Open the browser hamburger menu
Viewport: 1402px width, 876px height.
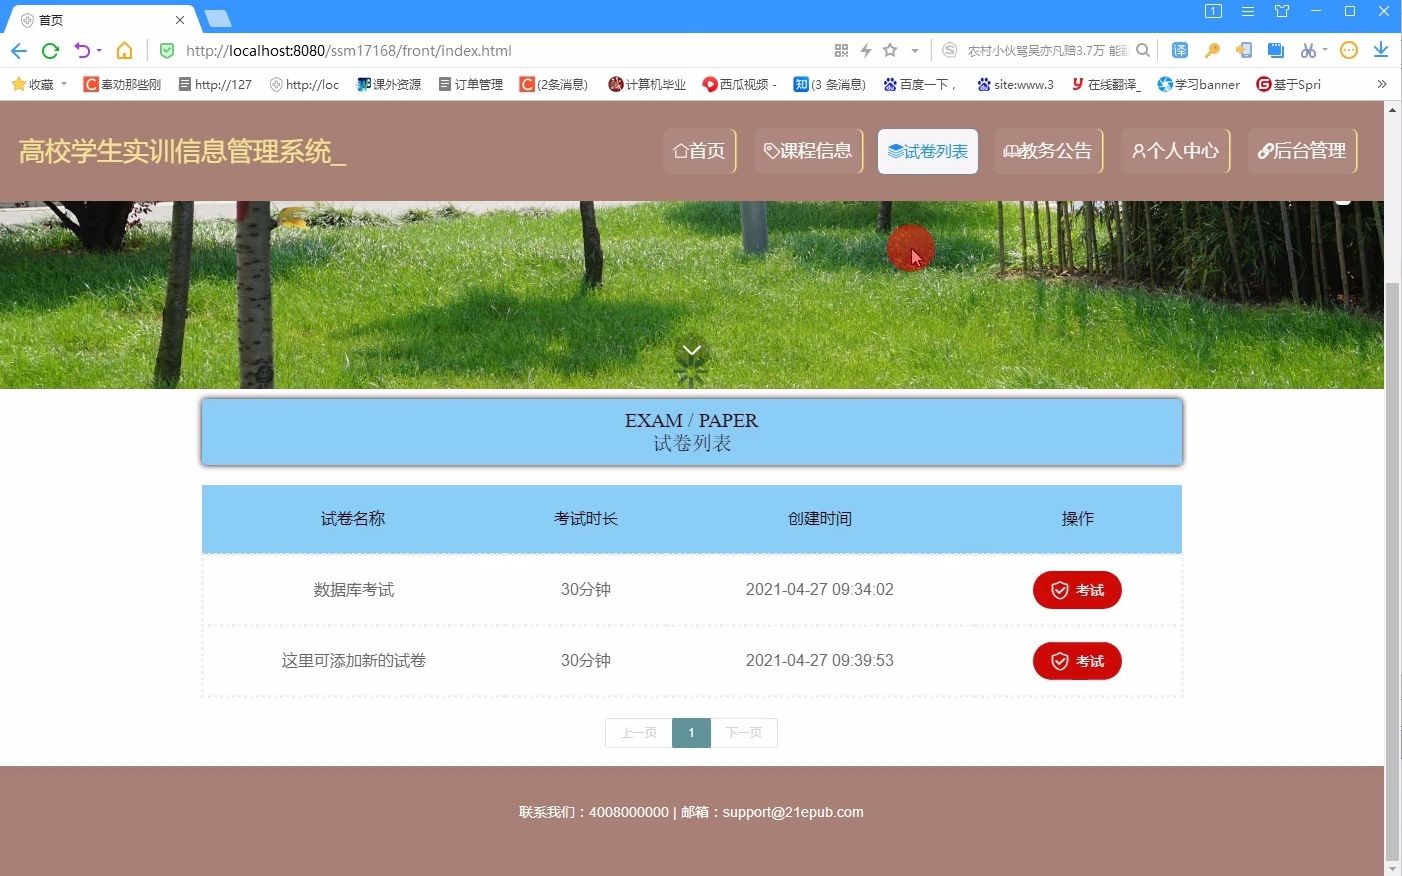point(1246,12)
